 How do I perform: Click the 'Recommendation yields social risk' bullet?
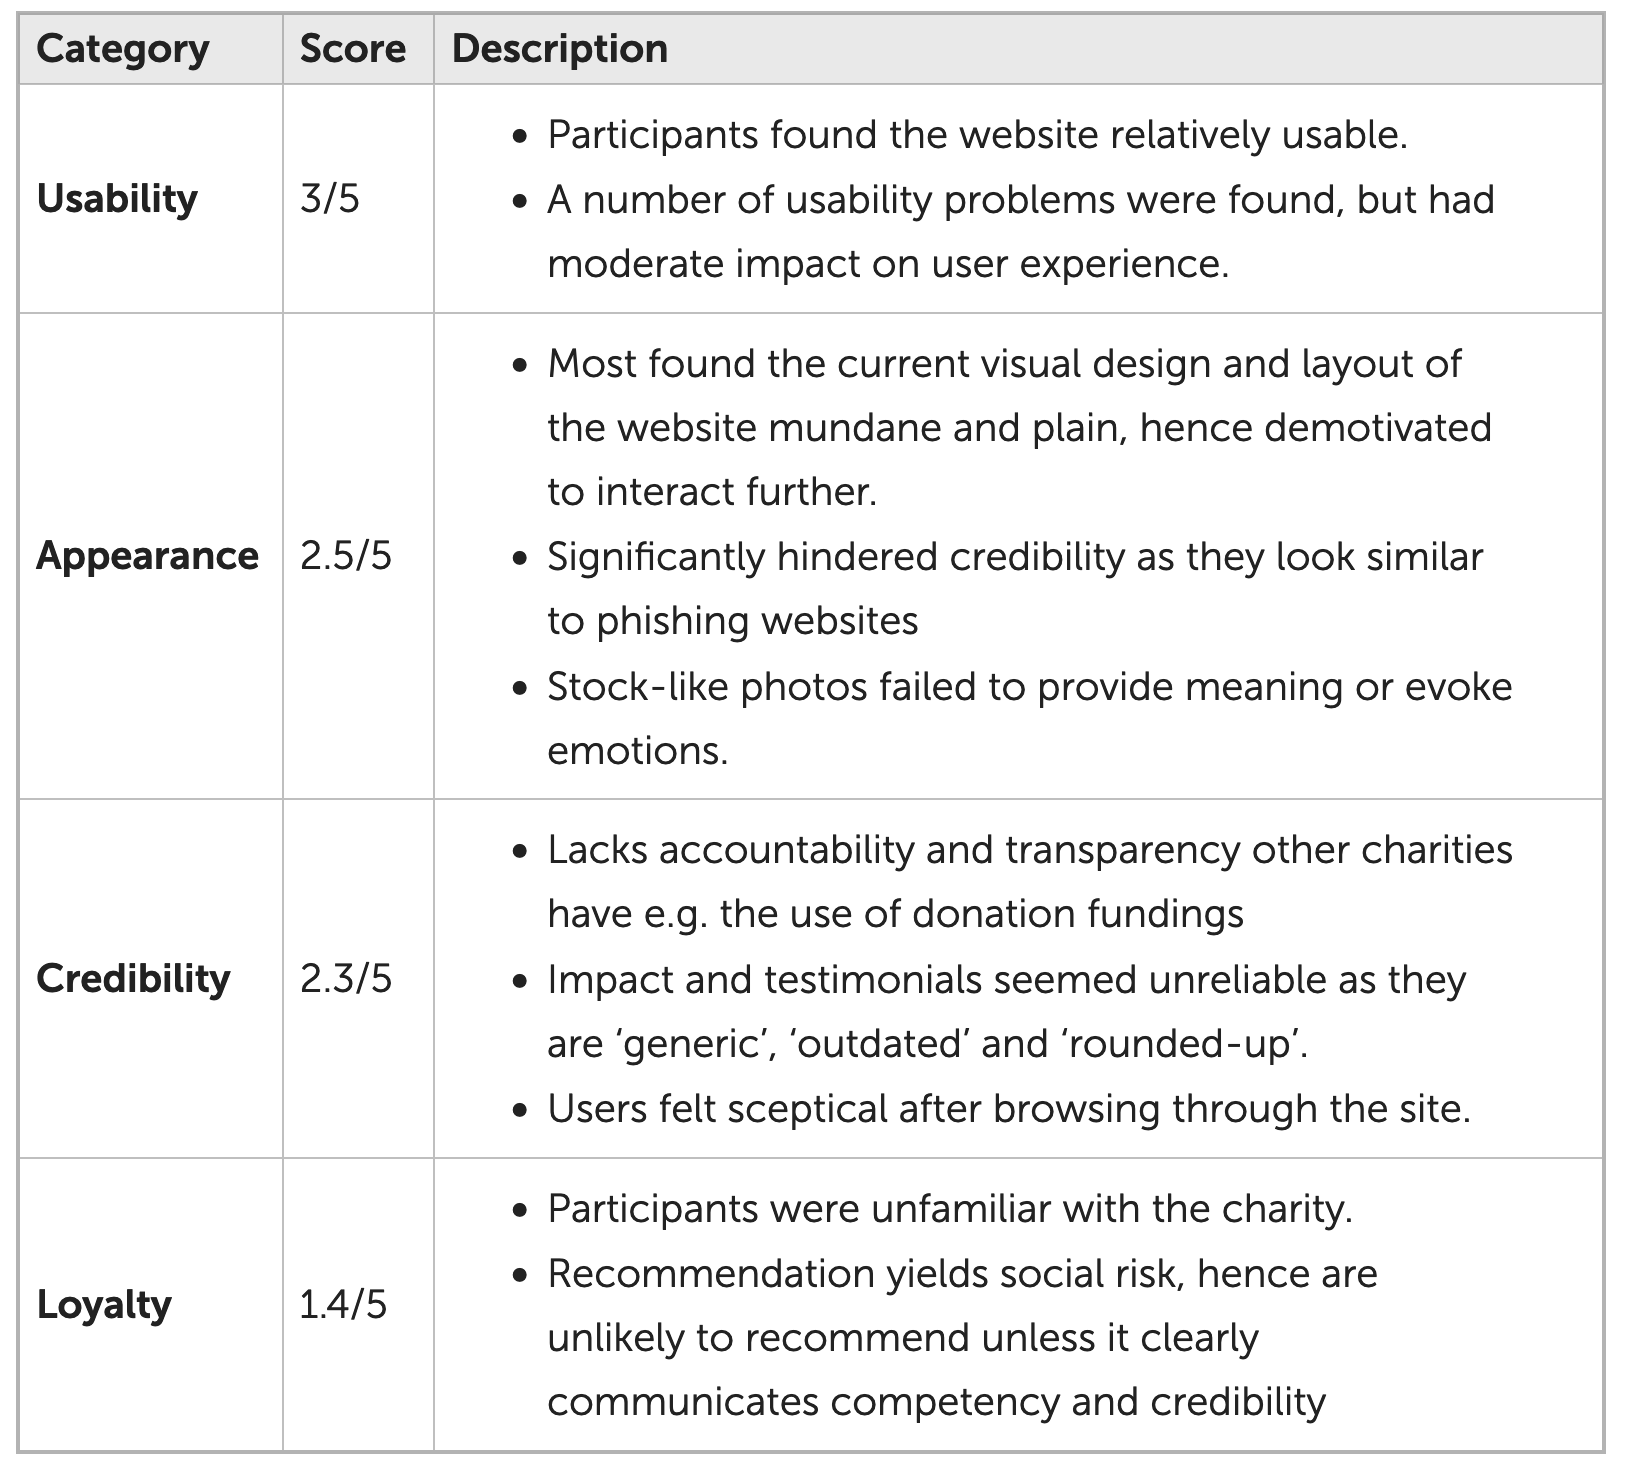pos(962,1338)
